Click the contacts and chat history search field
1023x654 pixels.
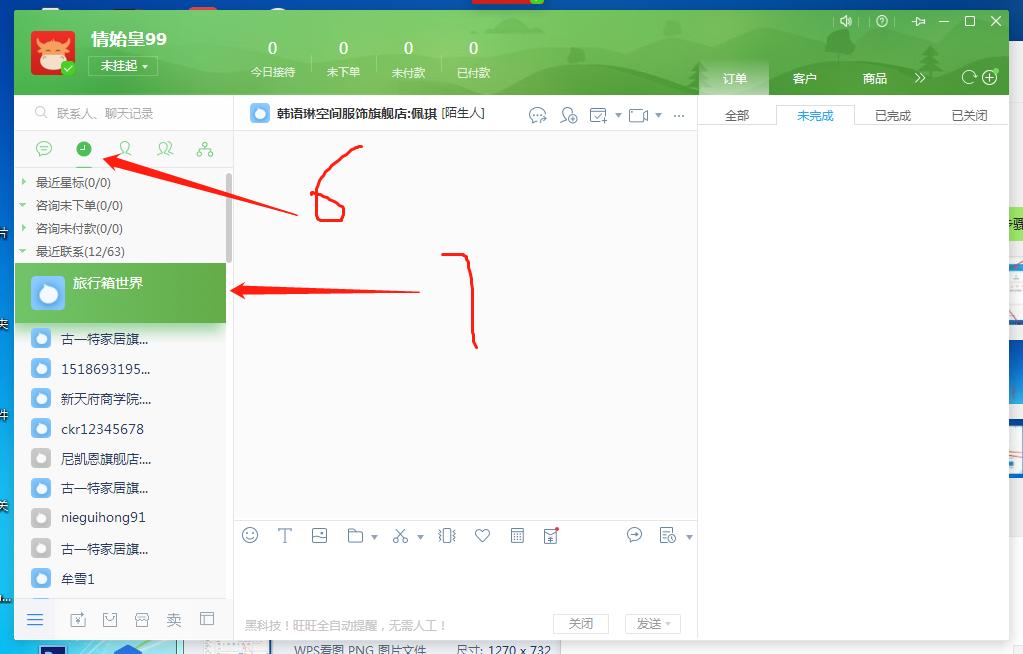click(124, 114)
